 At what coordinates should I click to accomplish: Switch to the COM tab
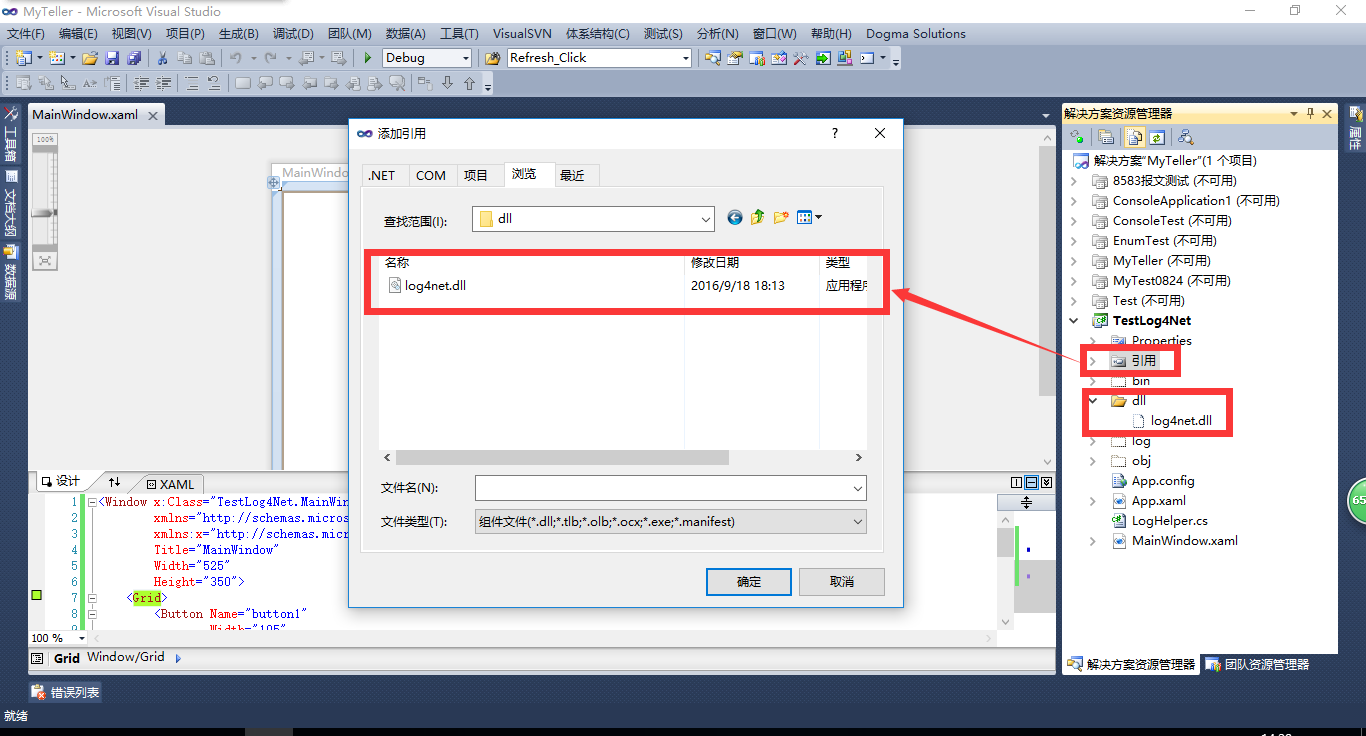point(431,175)
